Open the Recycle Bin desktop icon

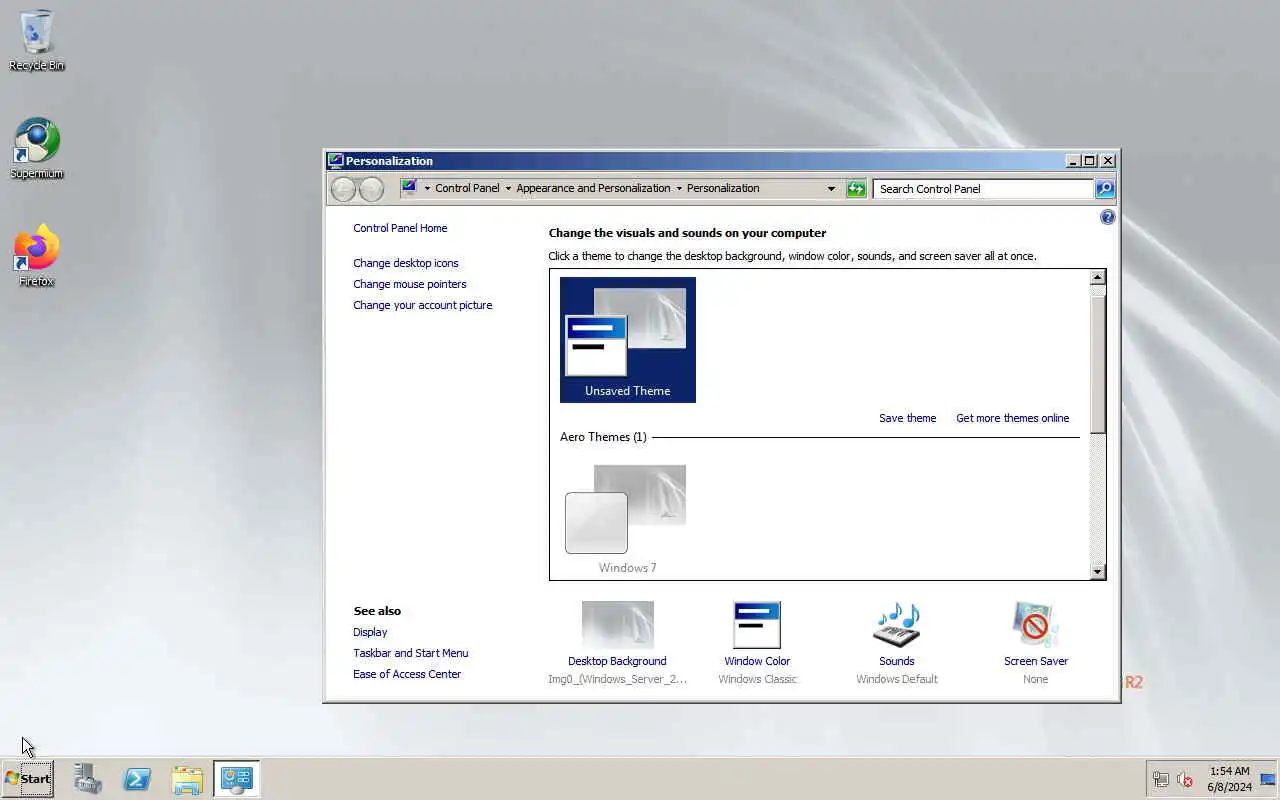click(x=37, y=40)
